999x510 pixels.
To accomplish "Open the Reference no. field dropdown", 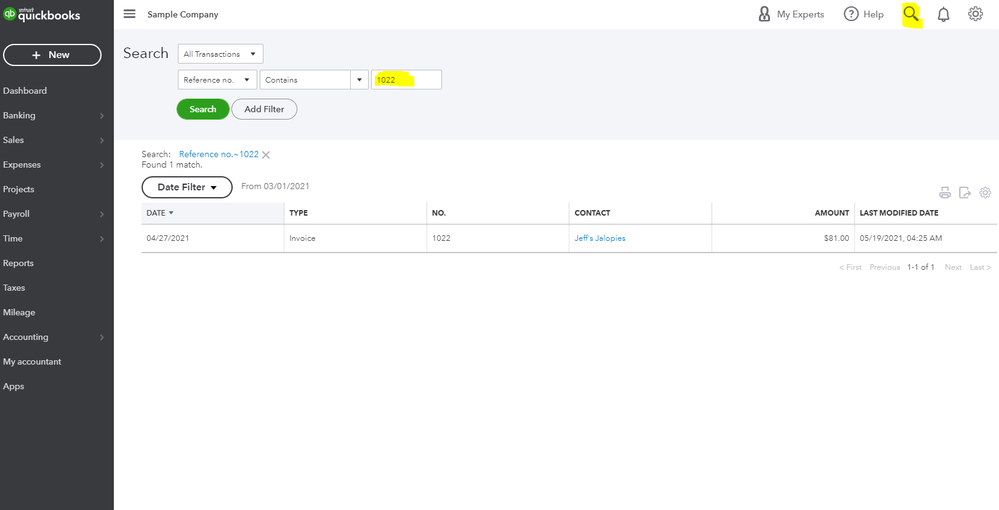I will (x=217, y=80).
